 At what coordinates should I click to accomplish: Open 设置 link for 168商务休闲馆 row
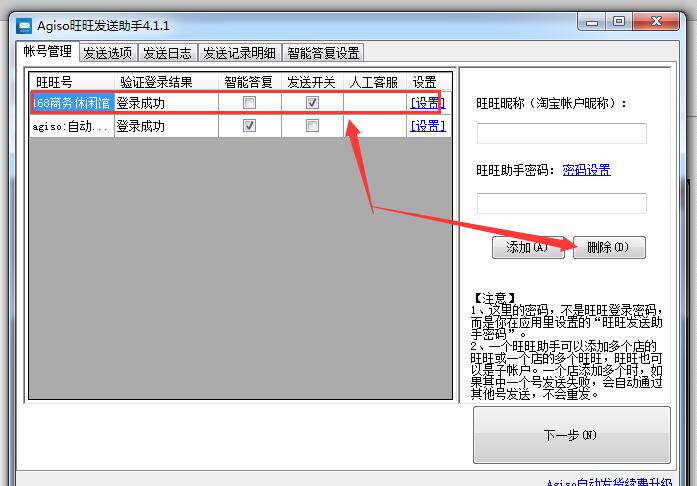click(x=428, y=103)
